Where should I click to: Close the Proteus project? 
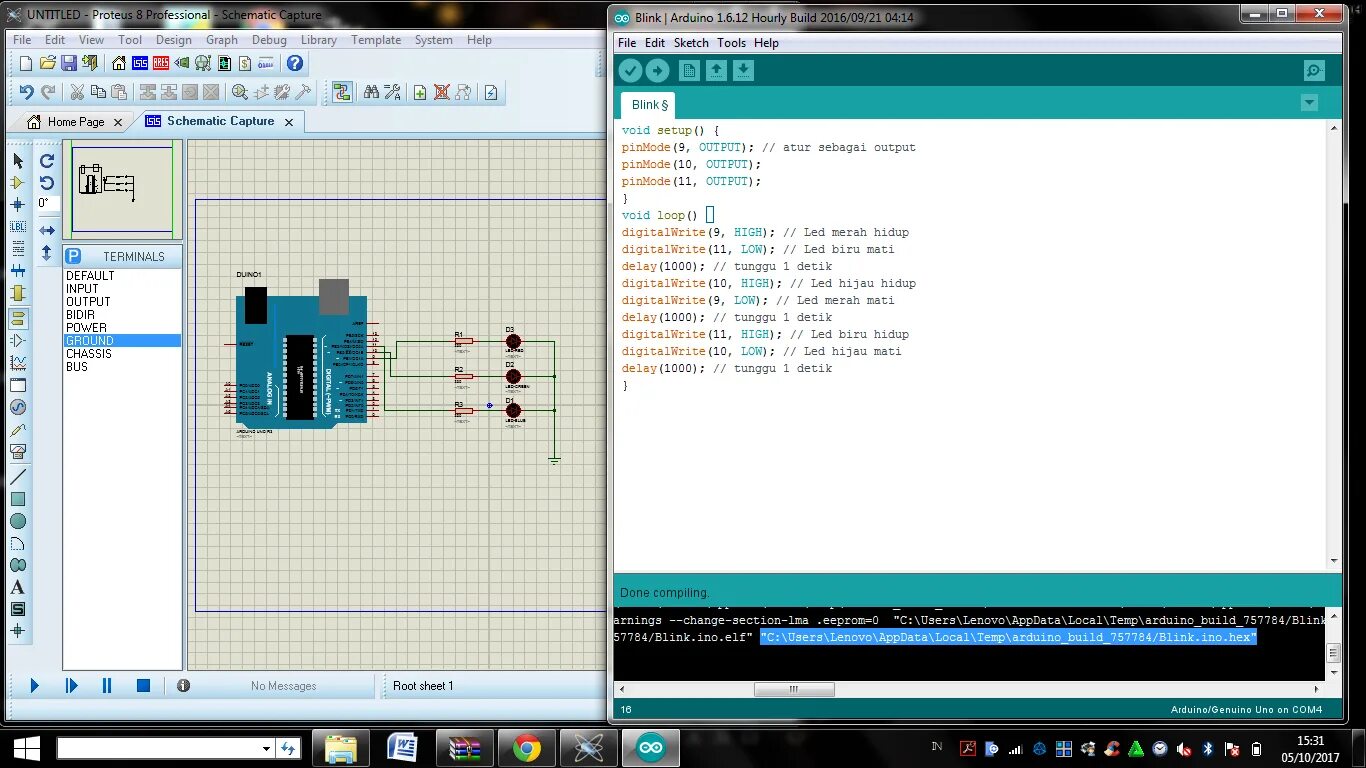click(x=90, y=63)
